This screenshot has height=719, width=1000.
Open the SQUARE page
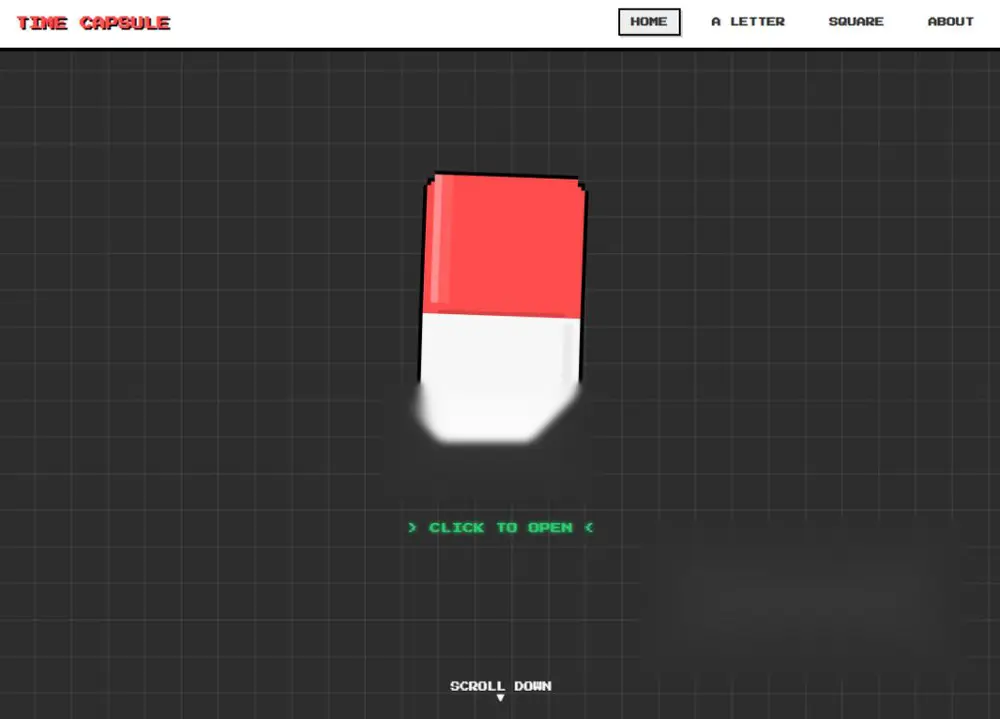point(856,22)
